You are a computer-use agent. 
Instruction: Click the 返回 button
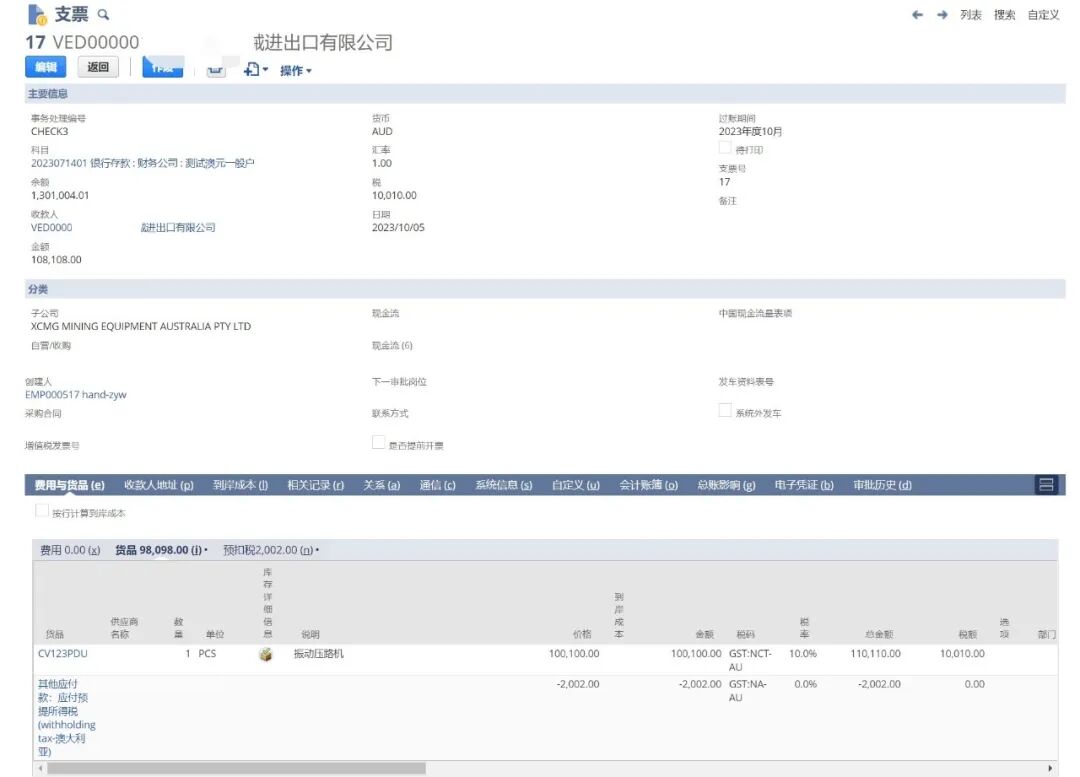click(x=98, y=67)
